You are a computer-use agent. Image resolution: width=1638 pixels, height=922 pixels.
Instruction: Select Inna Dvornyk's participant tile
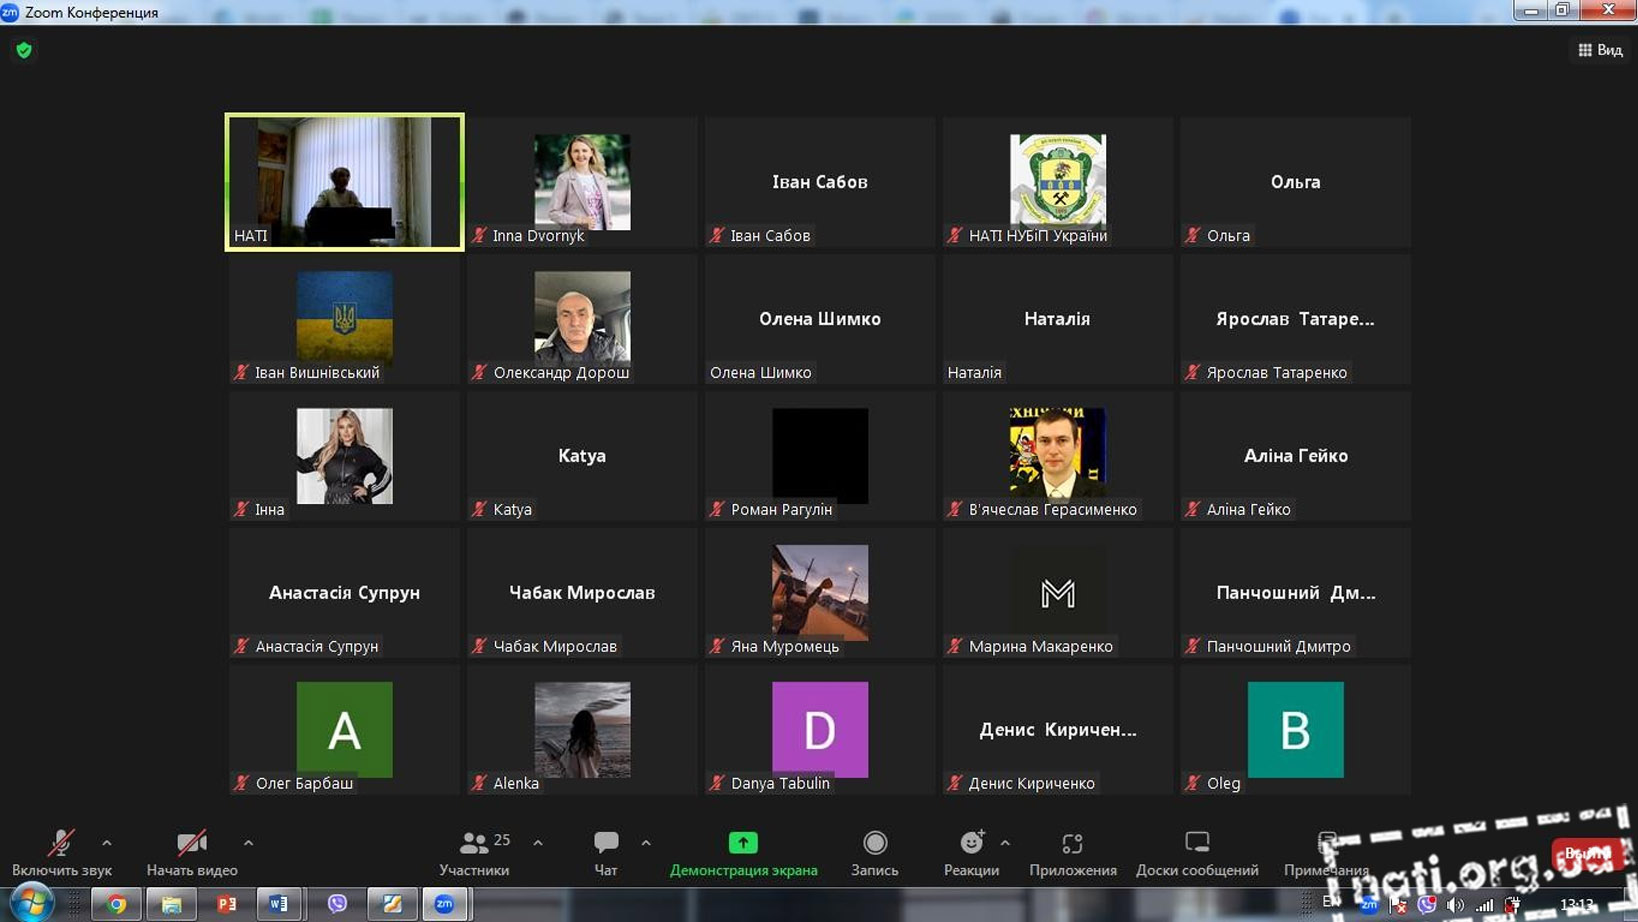582,181
